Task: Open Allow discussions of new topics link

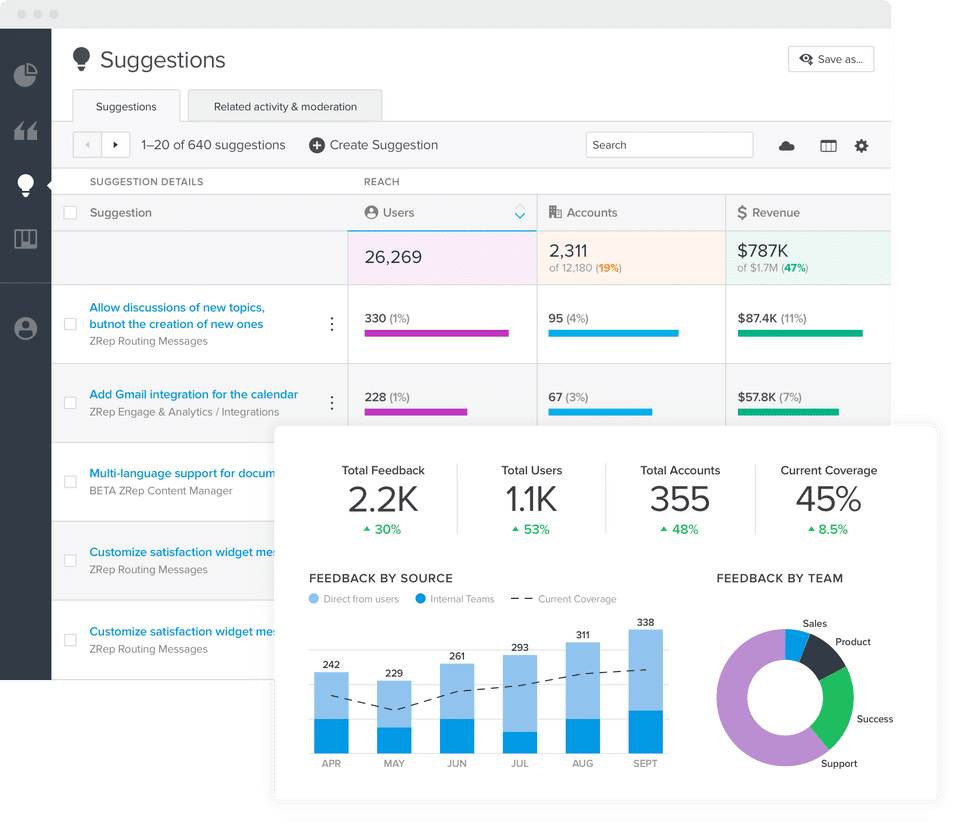Action: point(177,315)
